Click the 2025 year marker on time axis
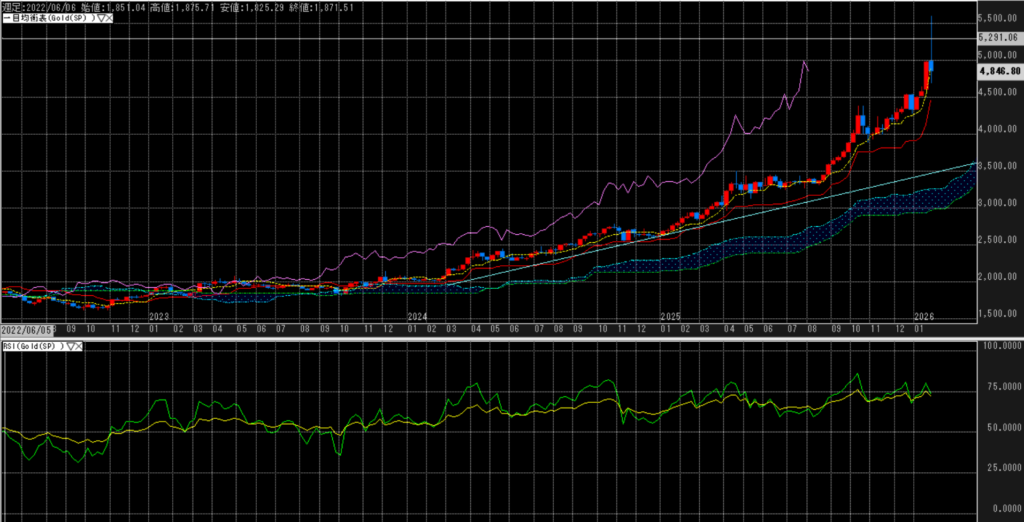This screenshot has width=1024, height=522. tap(669, 315)
